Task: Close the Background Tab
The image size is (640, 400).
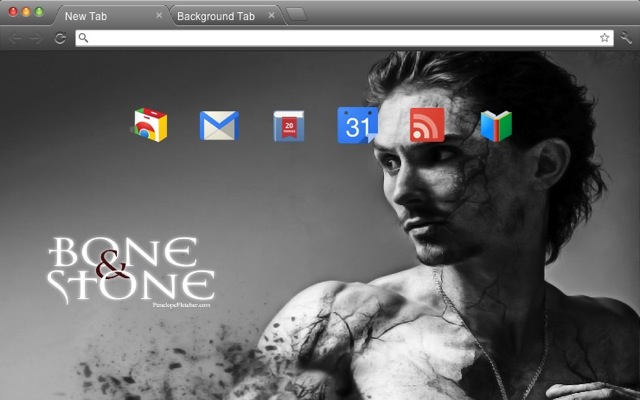Action: [x=271, y=16]
